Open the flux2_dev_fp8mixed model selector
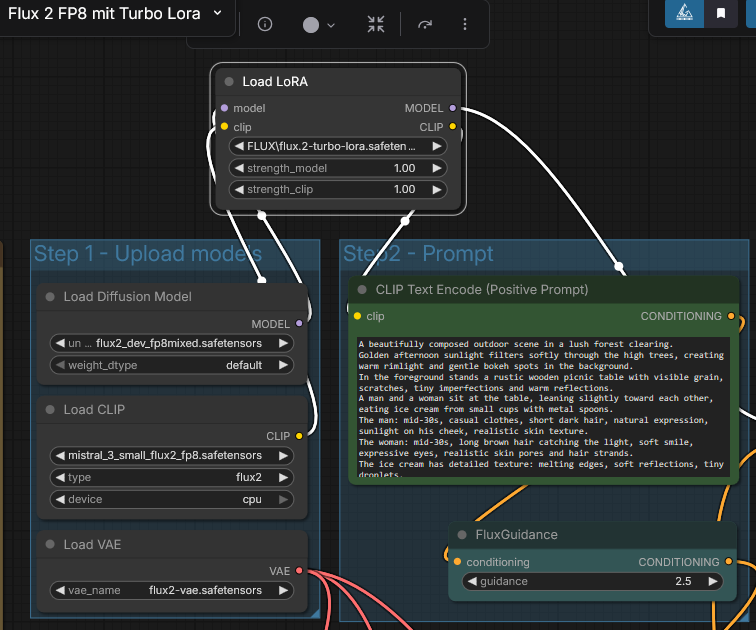The image size is (756, 630). 172,343
